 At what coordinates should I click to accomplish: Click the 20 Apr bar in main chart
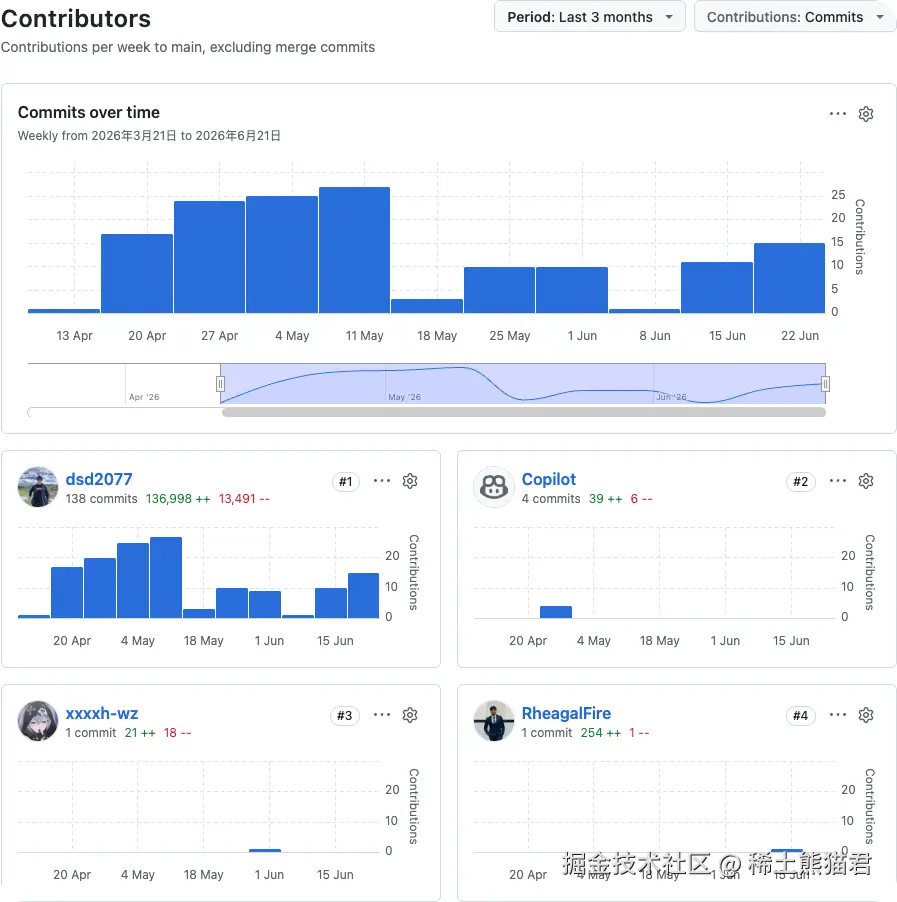(x=137, y=273)
